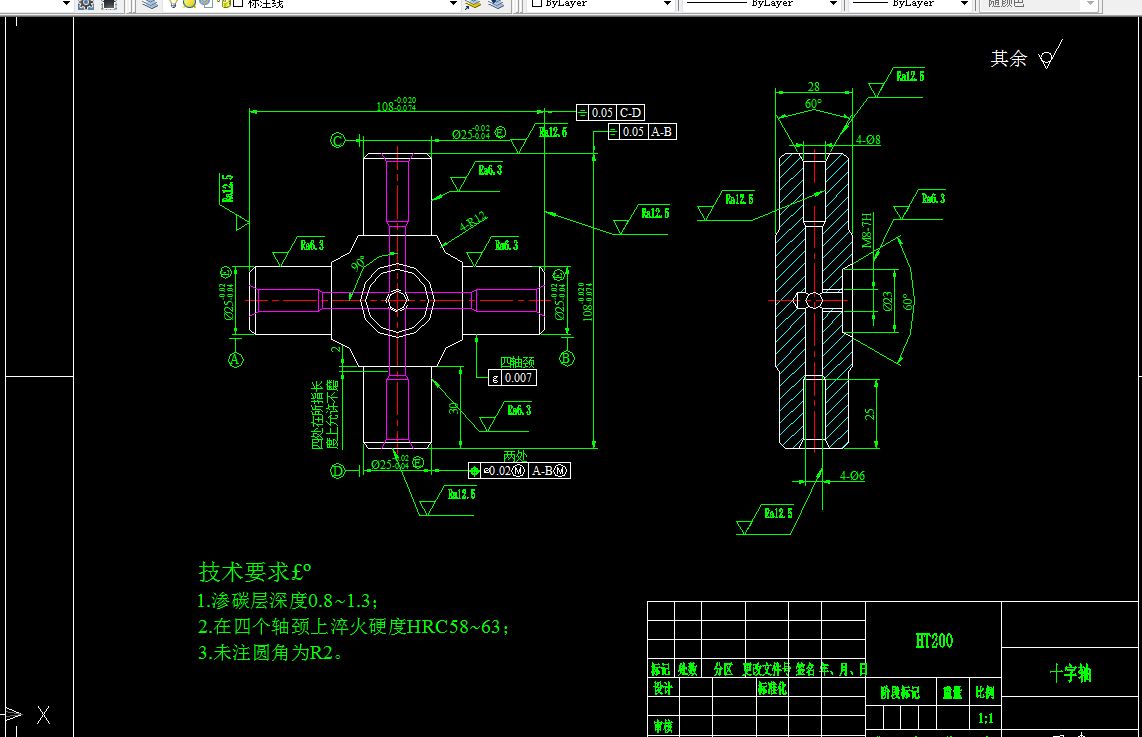Select datum circle A

pos(235,360)
